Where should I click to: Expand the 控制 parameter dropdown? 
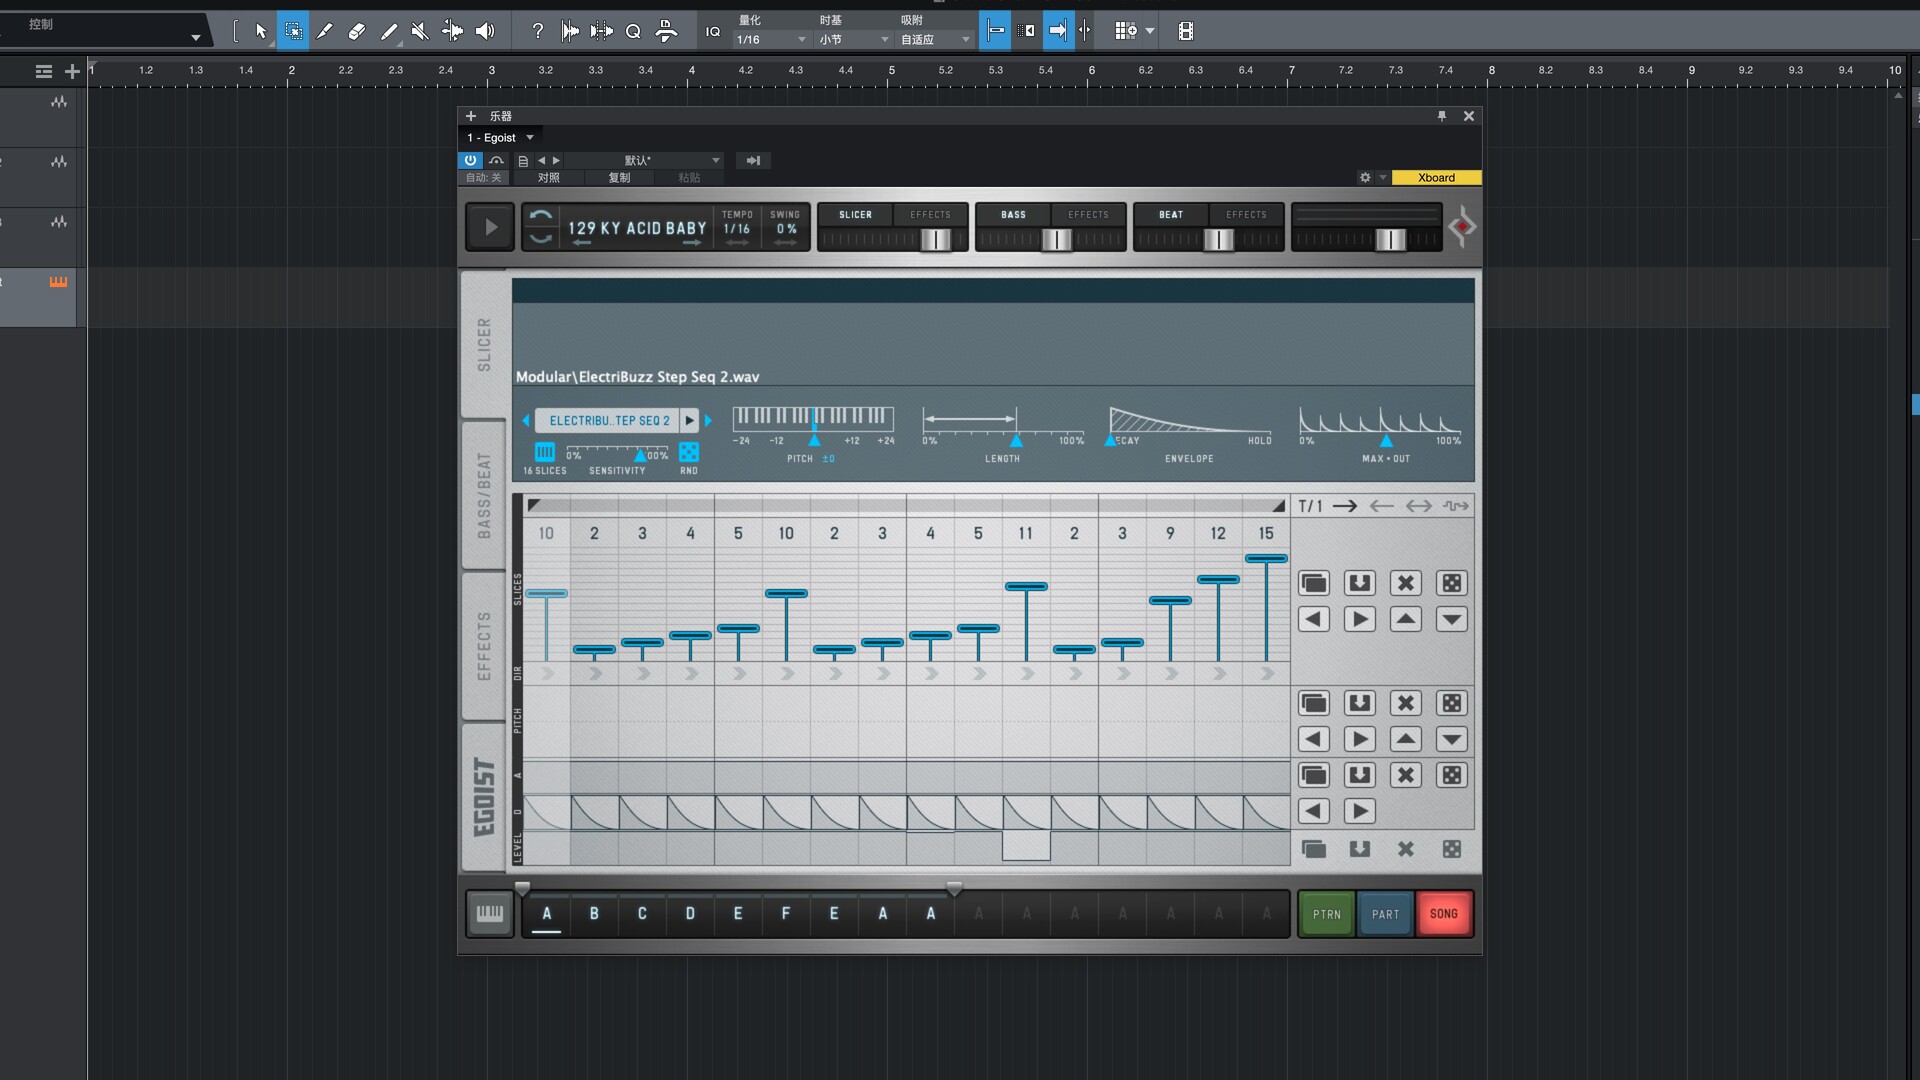pyautogui.click(x=196, y=38)
